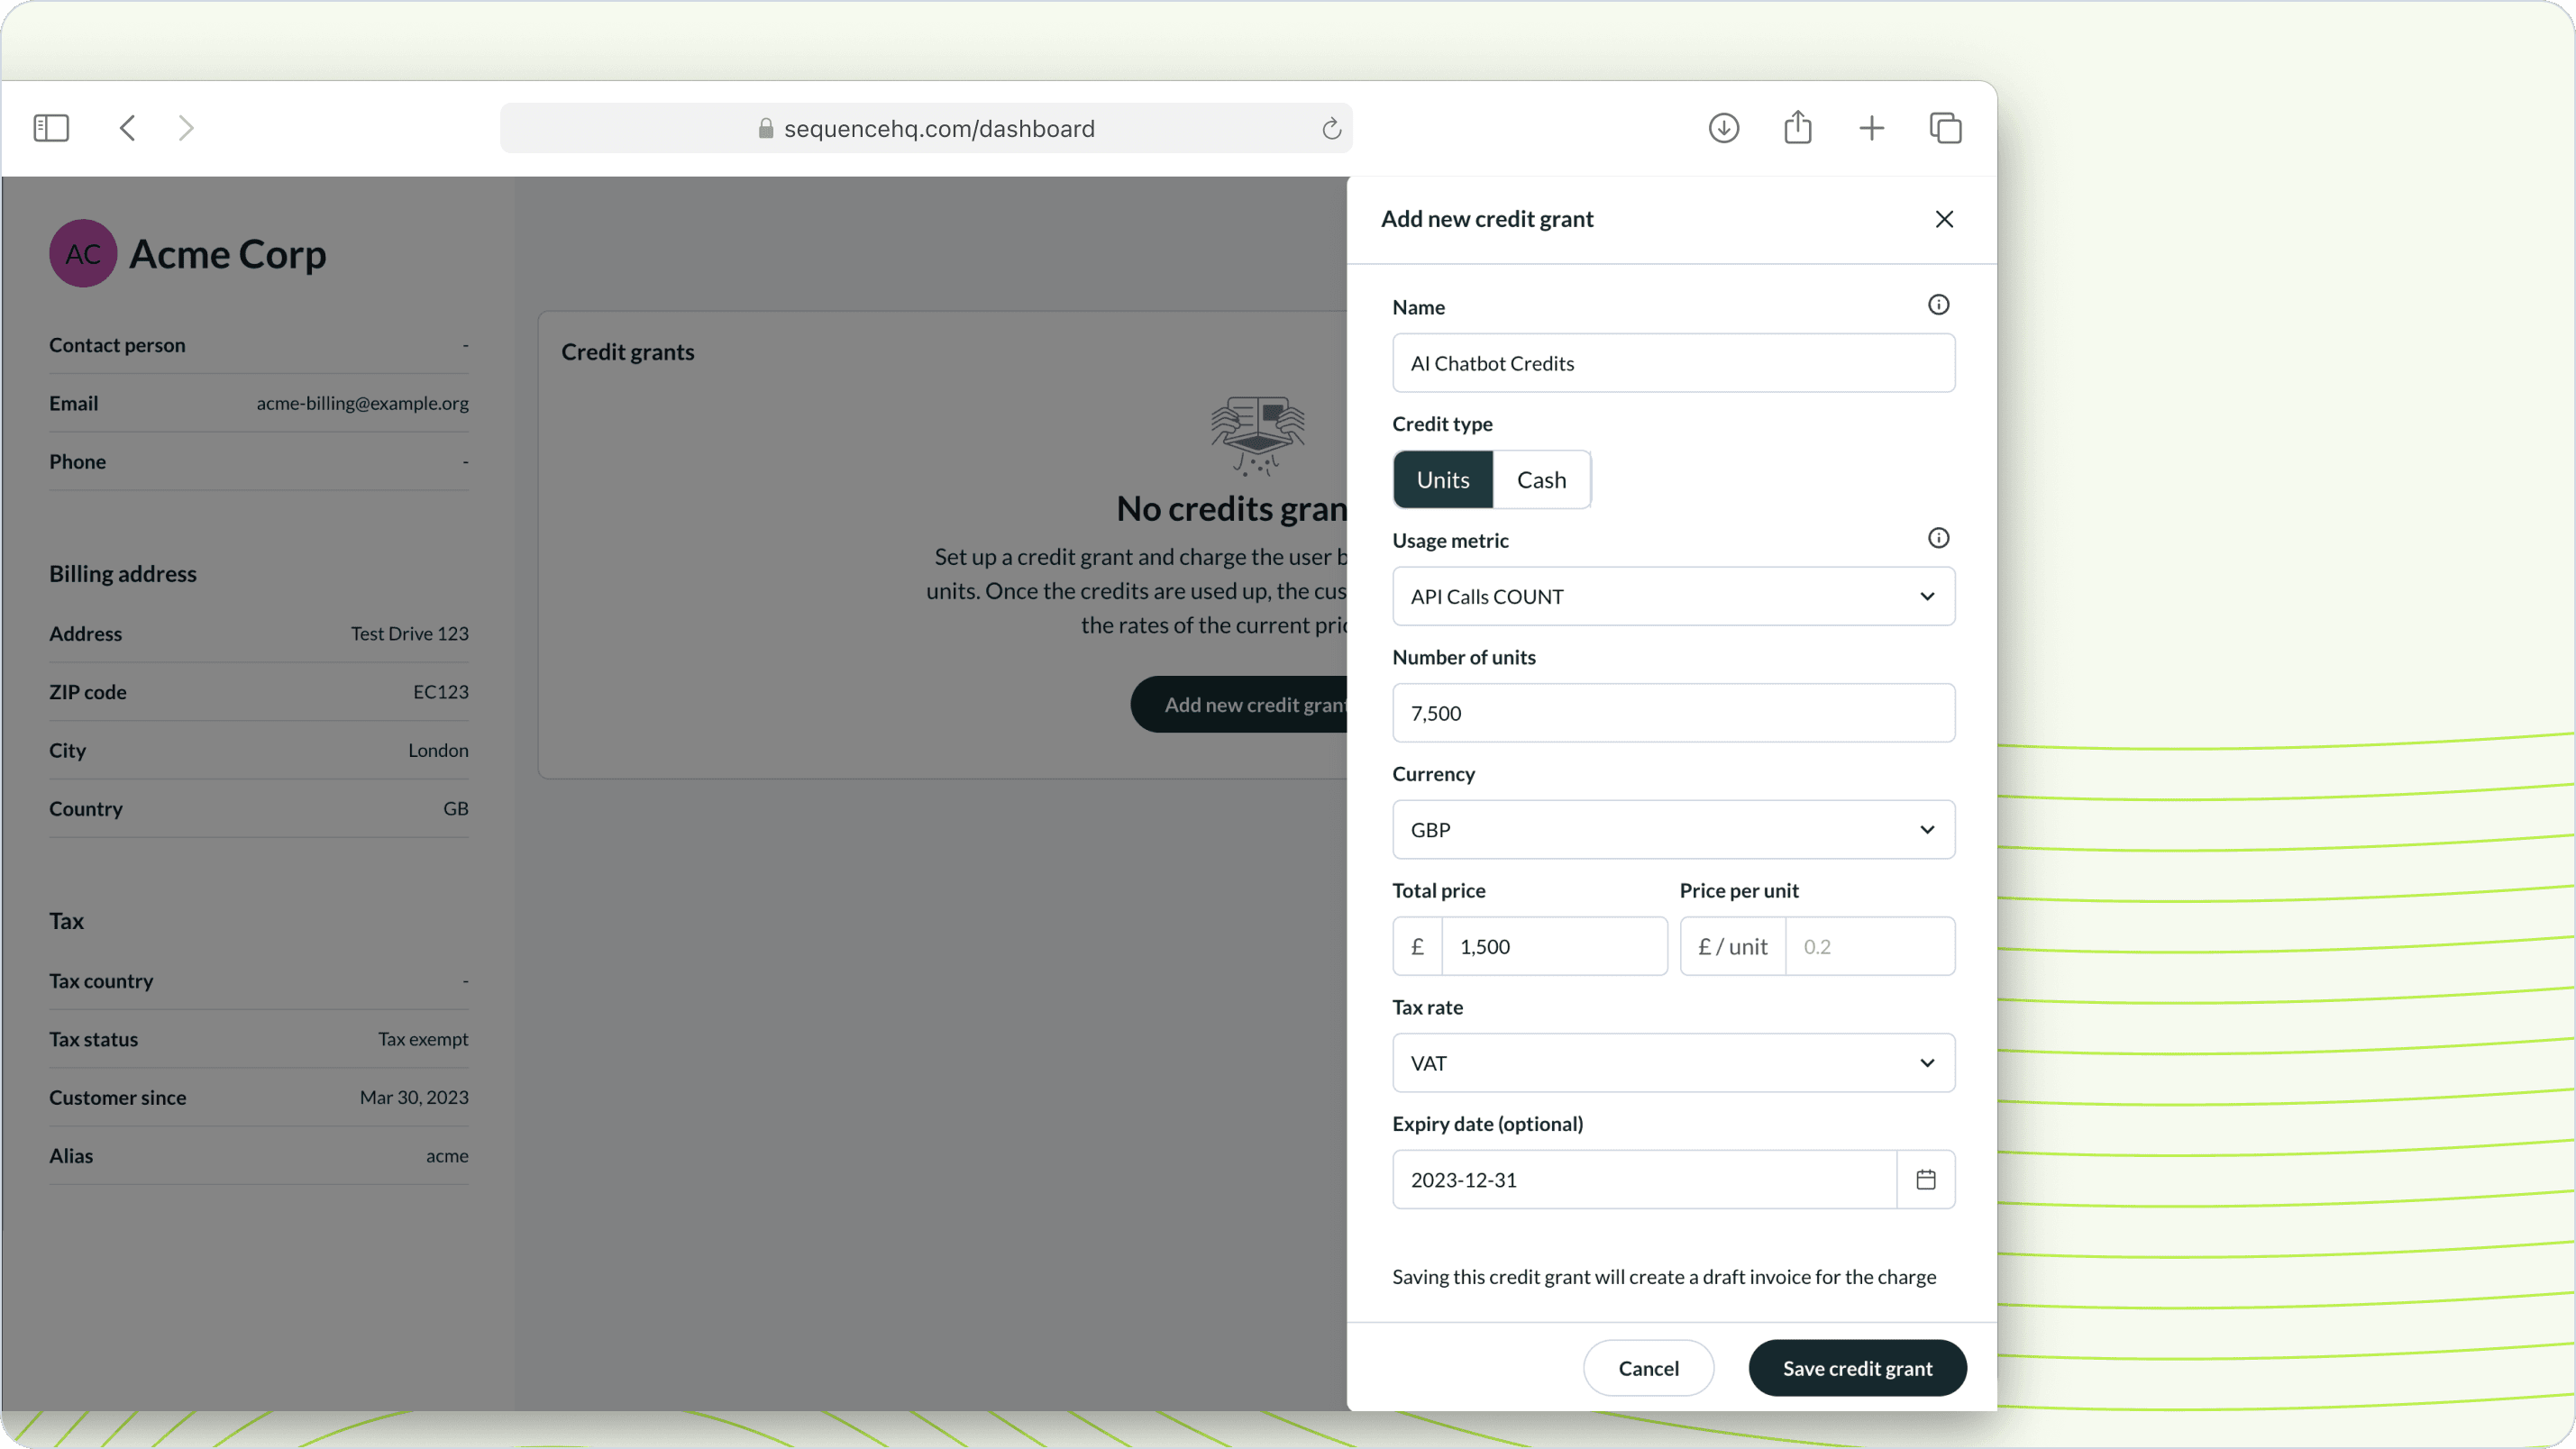
Task: Click the info icon beside Name
Action: click(x=1938, y=305)
